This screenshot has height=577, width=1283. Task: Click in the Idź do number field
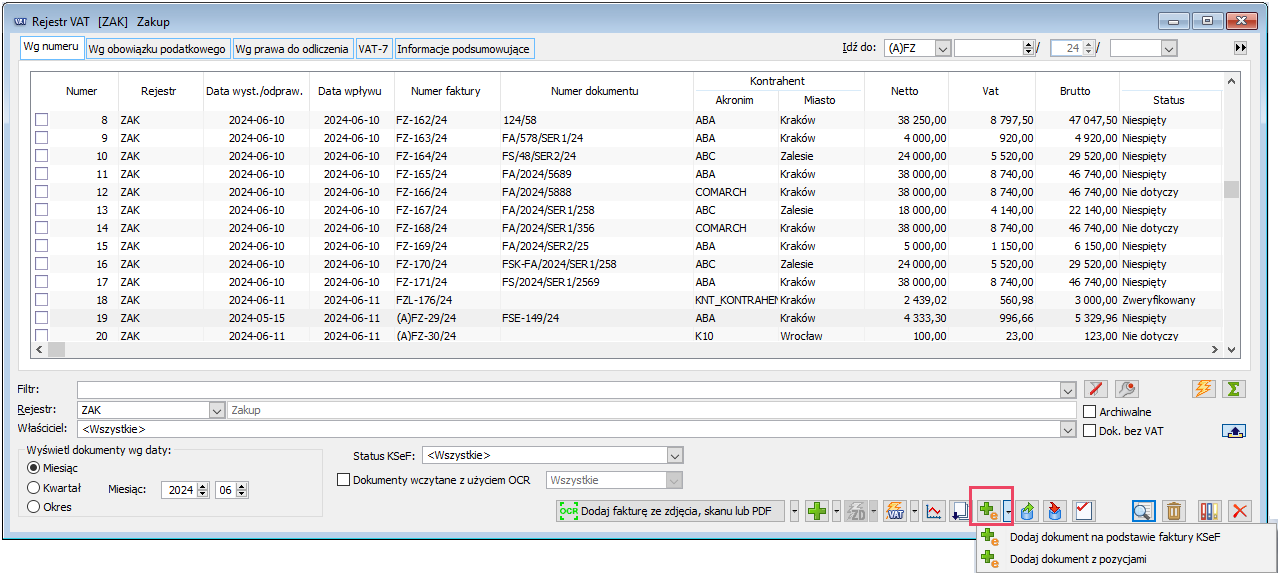988,48
